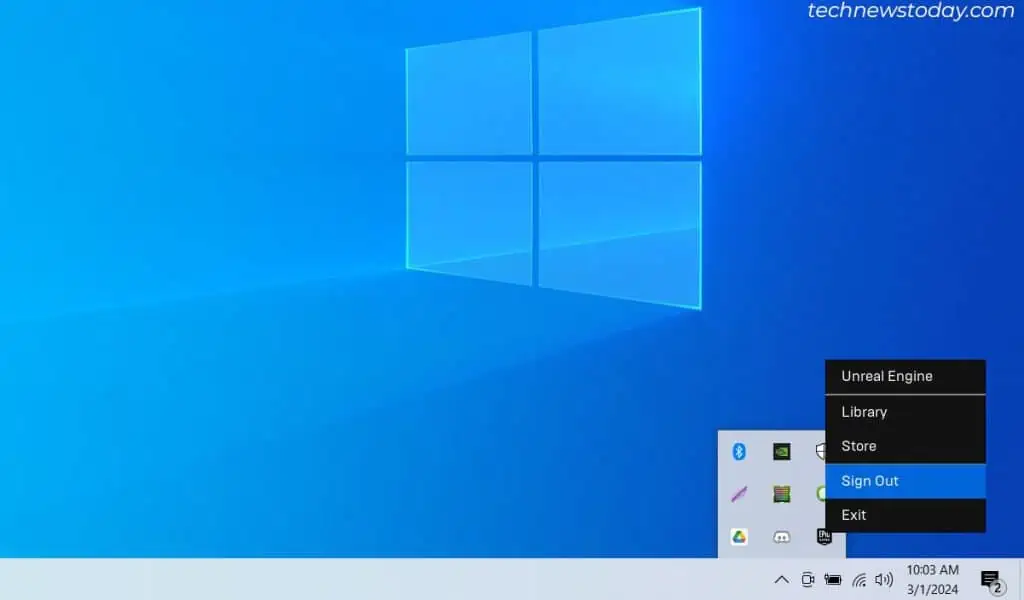
Task: Open Google Drive from the tray
Action: (x=738, y=537)
